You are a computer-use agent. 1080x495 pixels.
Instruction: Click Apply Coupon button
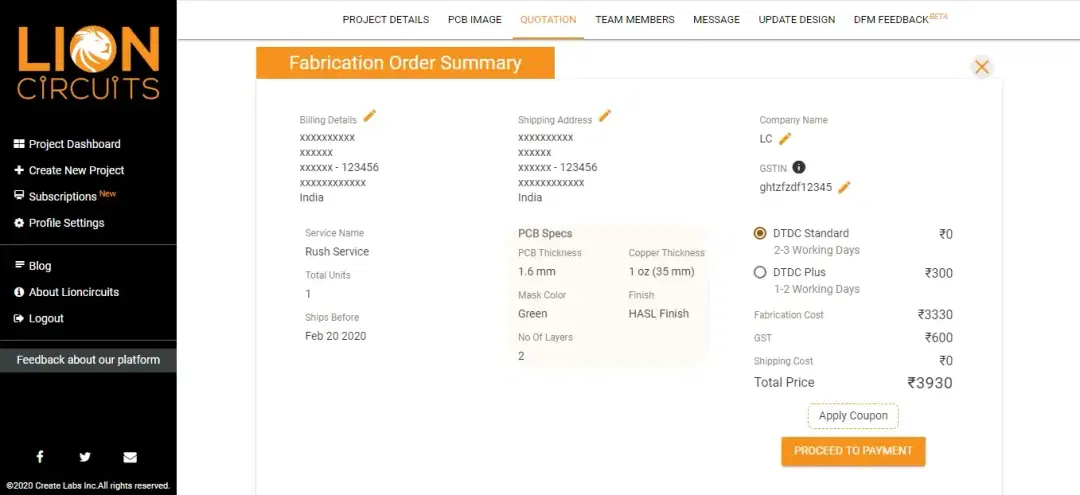point(853,416)
